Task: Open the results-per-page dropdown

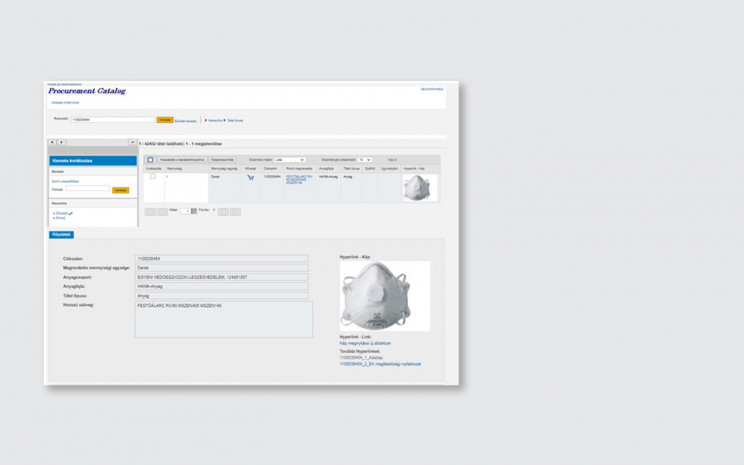Action: (x=364, y=160)
